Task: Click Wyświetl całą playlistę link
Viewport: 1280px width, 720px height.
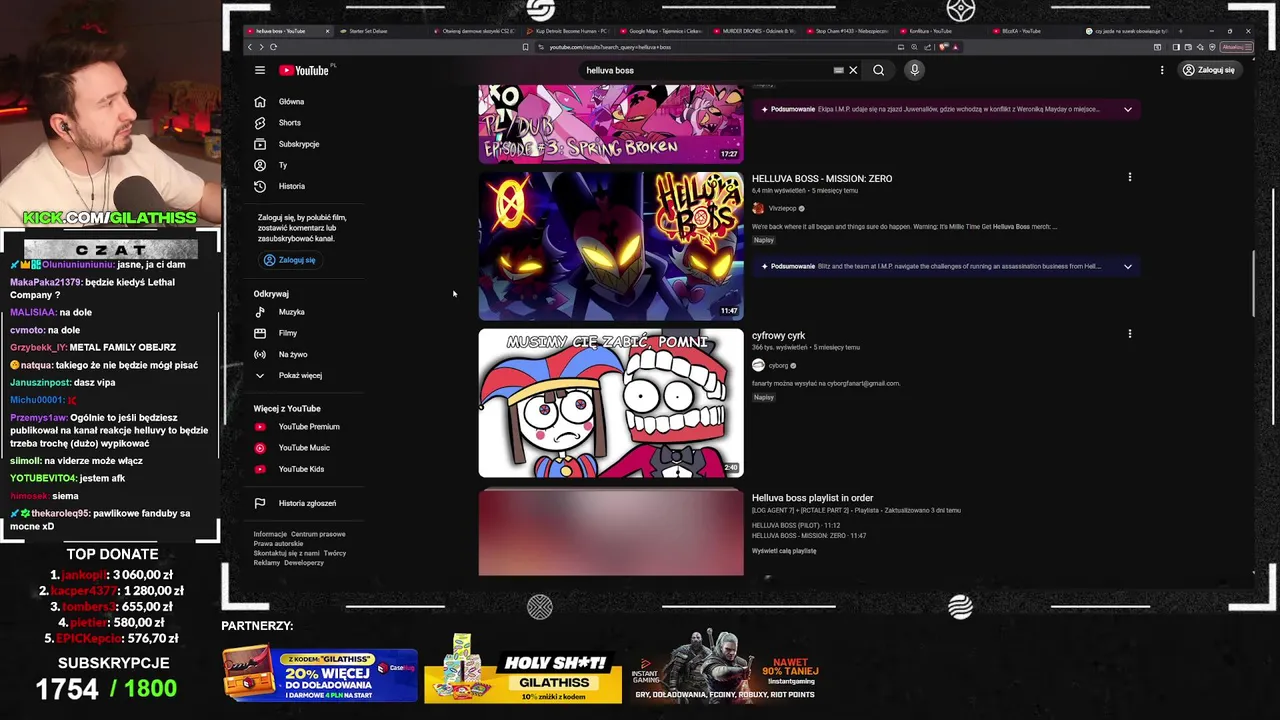Action: [784, 551]
